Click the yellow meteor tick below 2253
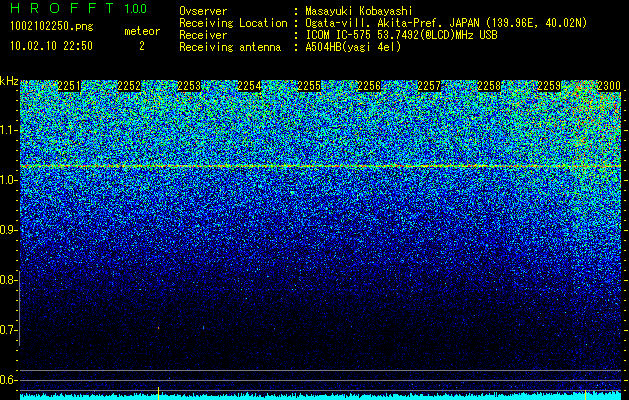This screenshot has width=629, height=400. pos(158,393)
